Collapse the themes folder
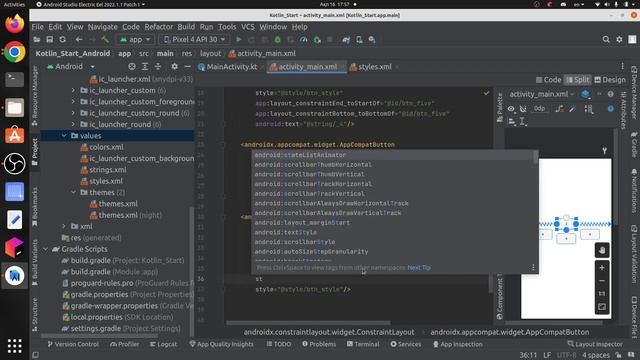Screen dimensions: 640x360 coord(73,192)
